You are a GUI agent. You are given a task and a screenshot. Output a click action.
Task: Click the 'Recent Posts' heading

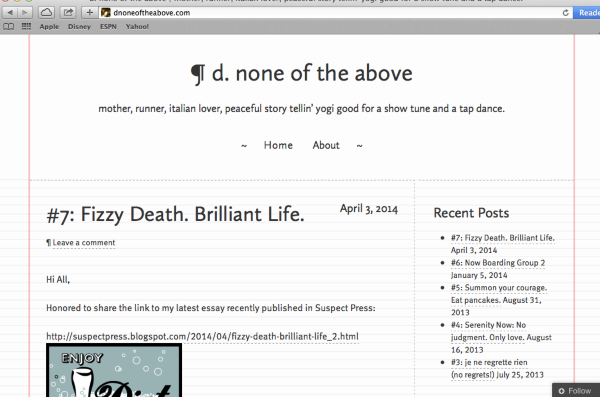tap(471, 213)
